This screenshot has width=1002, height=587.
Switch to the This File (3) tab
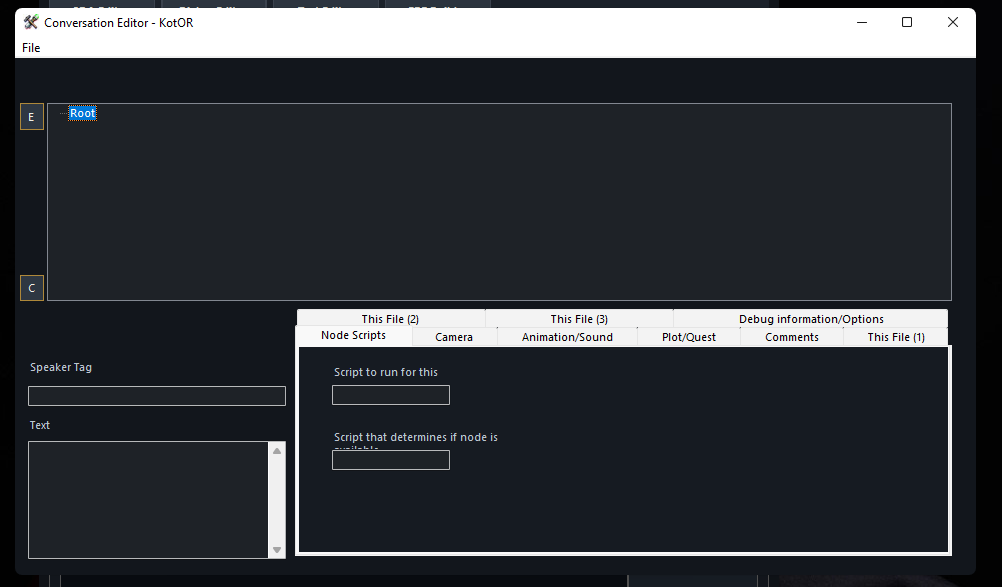(579, 319)
